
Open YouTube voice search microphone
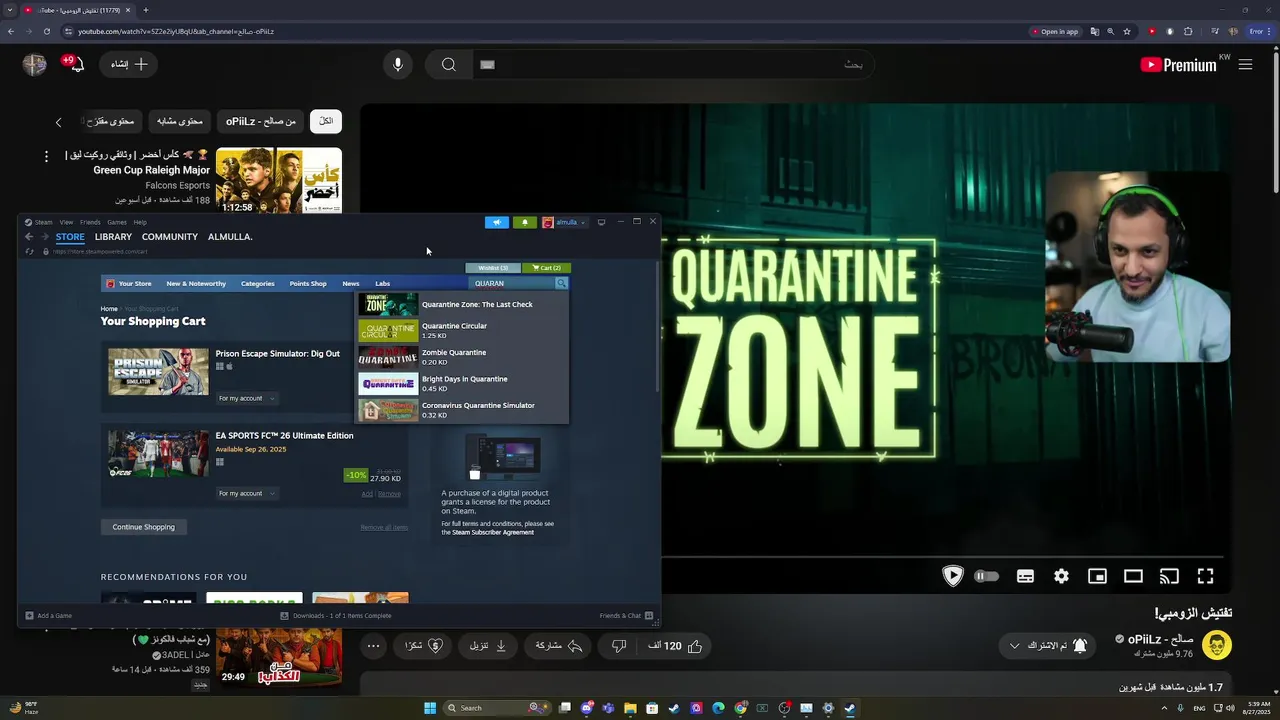(398, 65)
